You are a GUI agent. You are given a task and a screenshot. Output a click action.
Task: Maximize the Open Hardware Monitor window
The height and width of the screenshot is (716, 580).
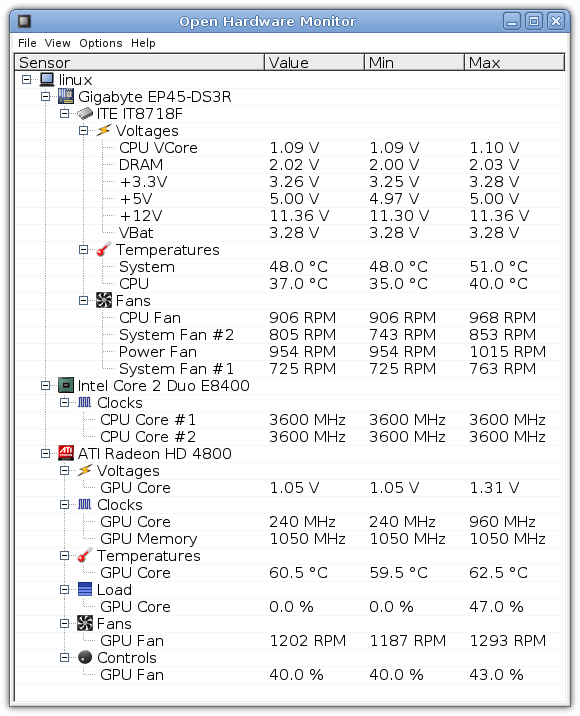point(534,21)
